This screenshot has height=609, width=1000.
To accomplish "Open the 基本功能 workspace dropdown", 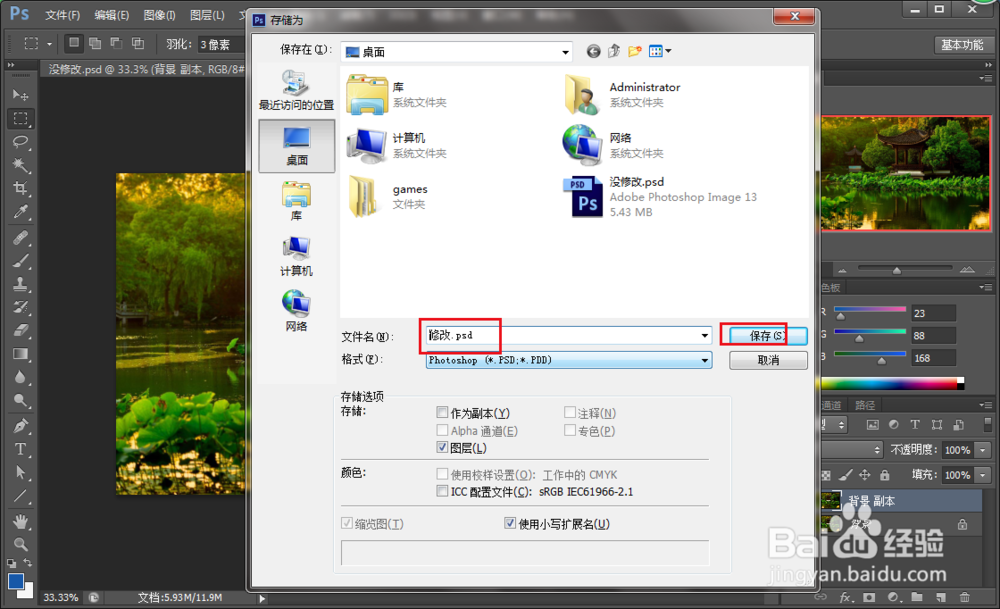I will 962,45.
